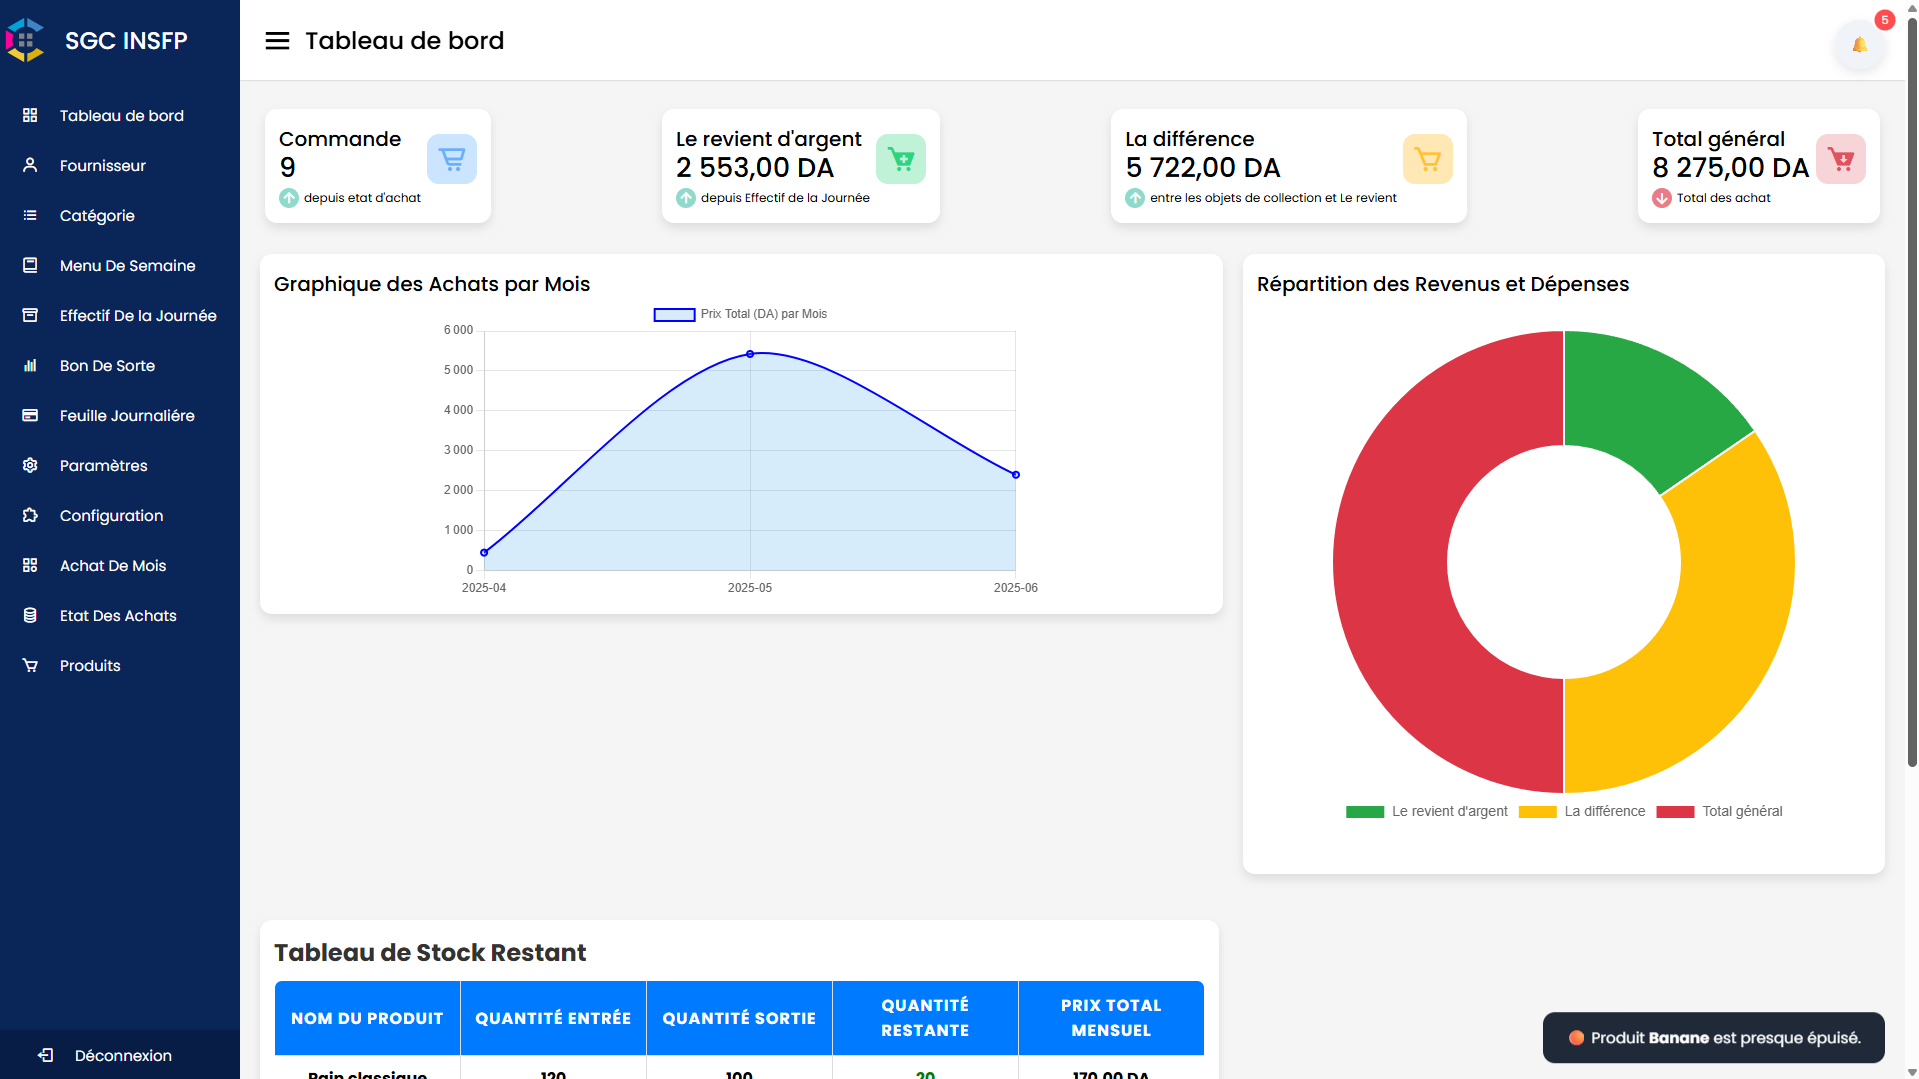Screen dimensions: 1919x1079
Task: Open Fournisseur in the sidebar
Action: pyautogui.click(x=102, y=165)
